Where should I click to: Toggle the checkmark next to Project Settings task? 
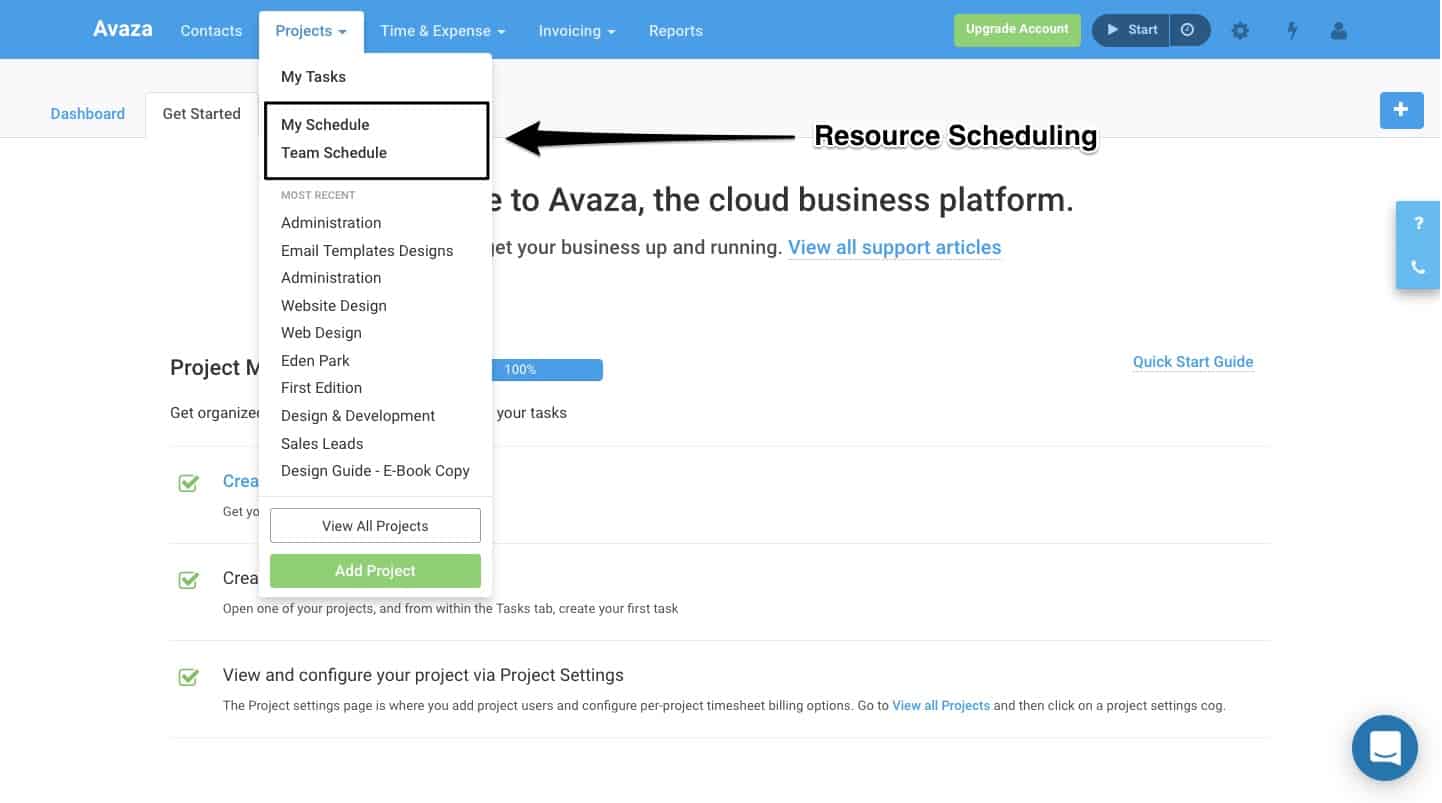[x=188, y=677]
